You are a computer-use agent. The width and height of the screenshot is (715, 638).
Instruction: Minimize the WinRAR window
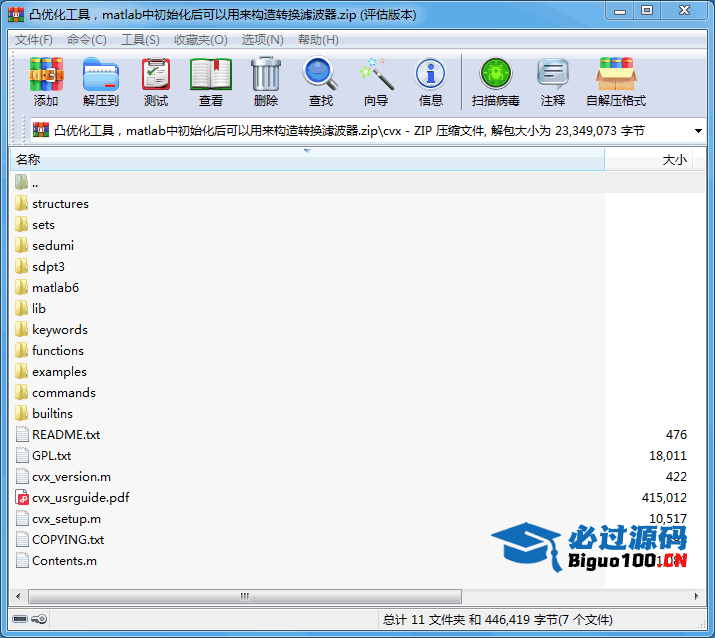620,11
